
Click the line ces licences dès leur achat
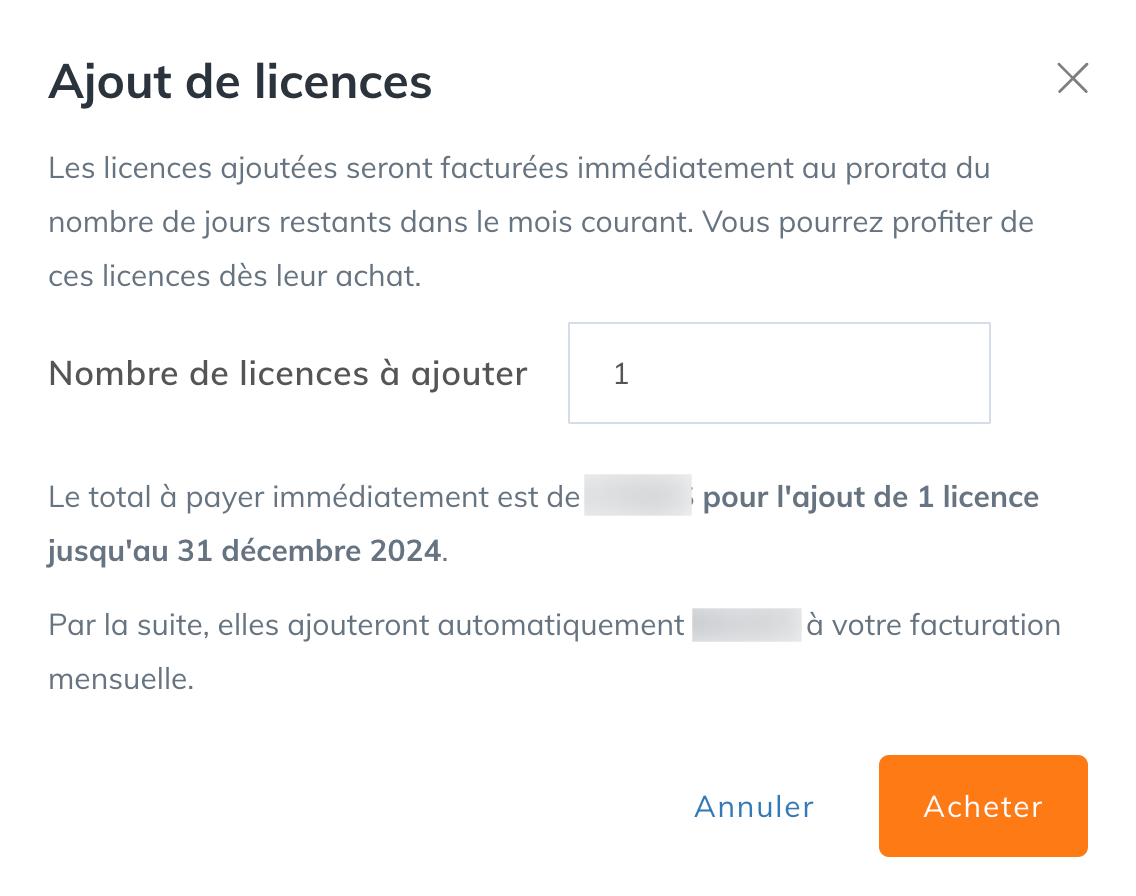point(235,276)
